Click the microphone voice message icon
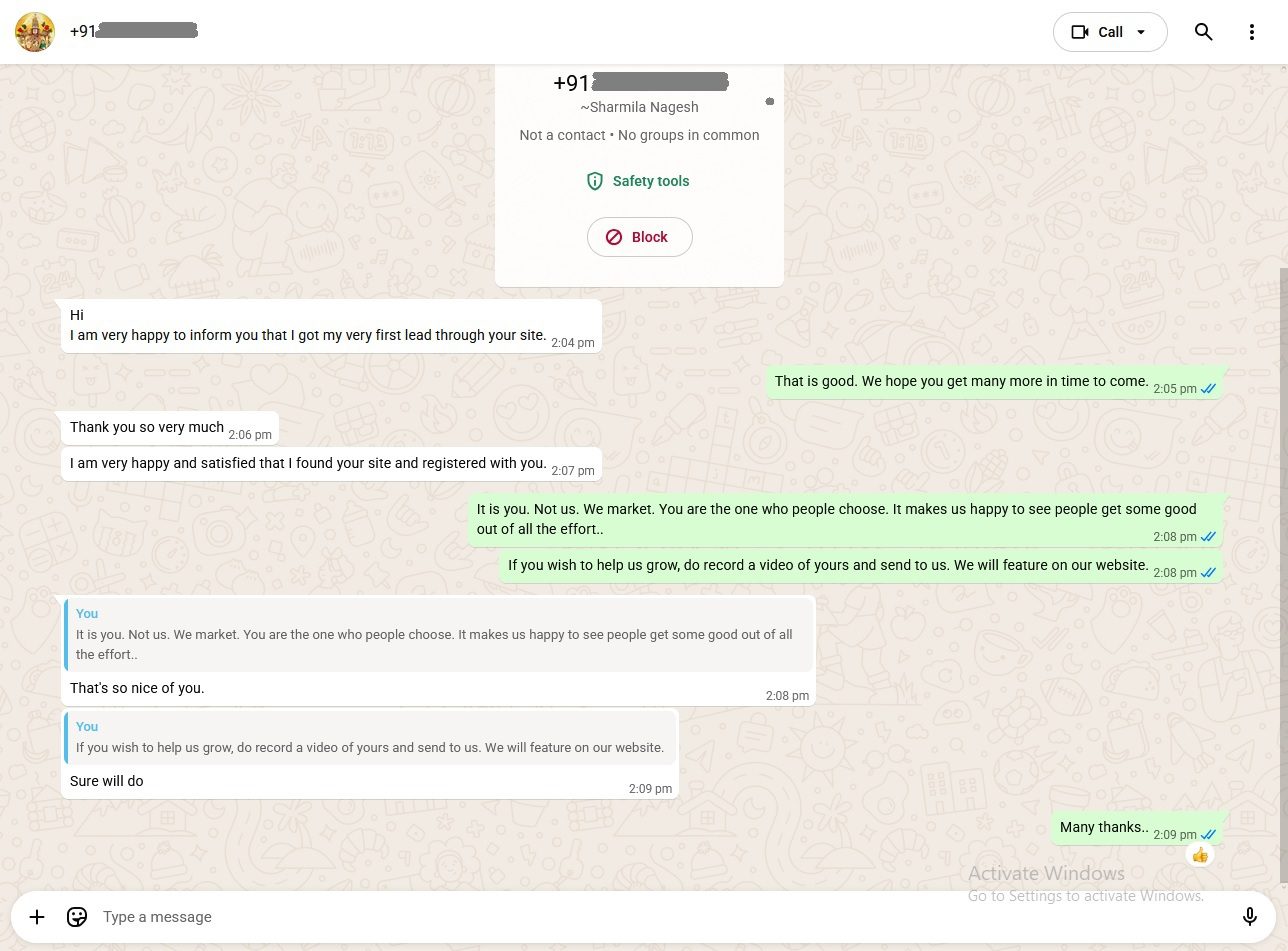The image size is (1288, 951). pos(1249,917)
